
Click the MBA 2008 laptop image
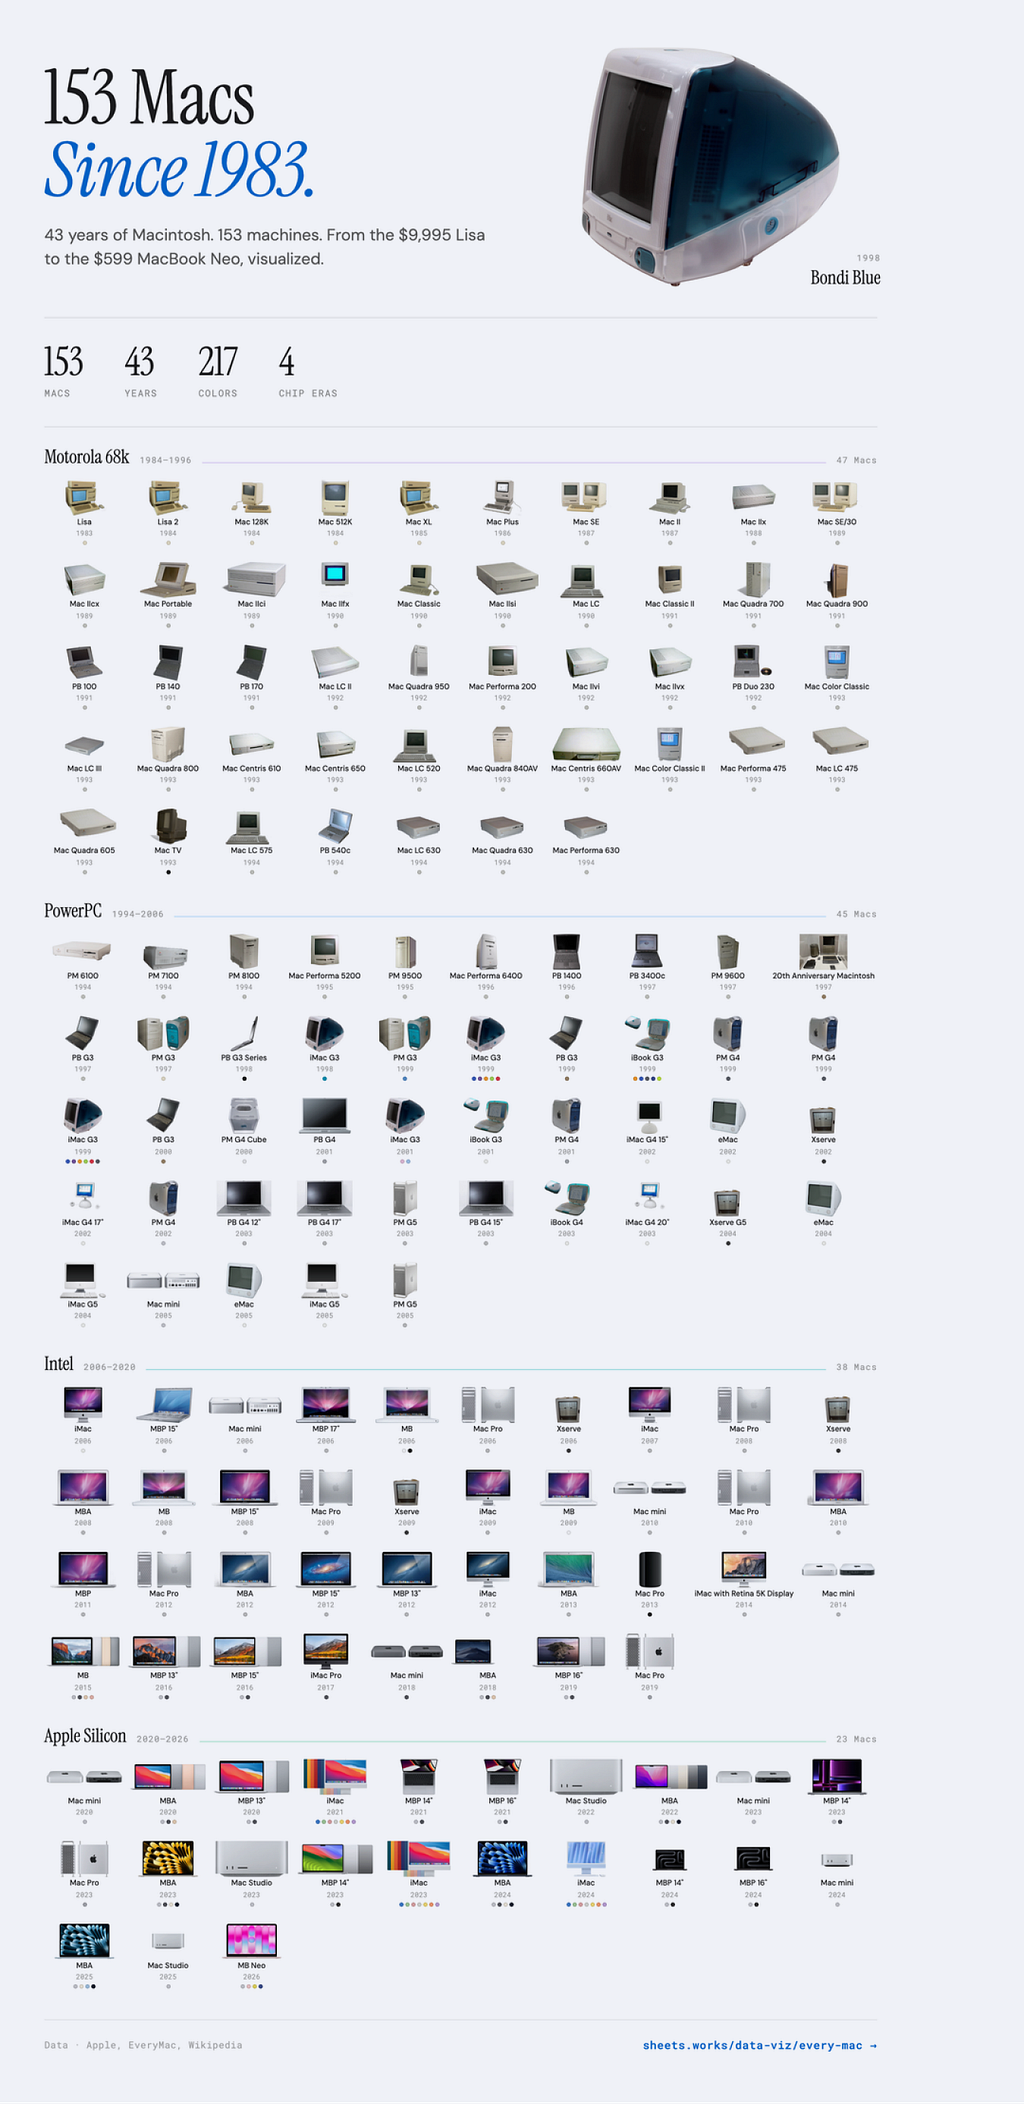pos(82,1487)
